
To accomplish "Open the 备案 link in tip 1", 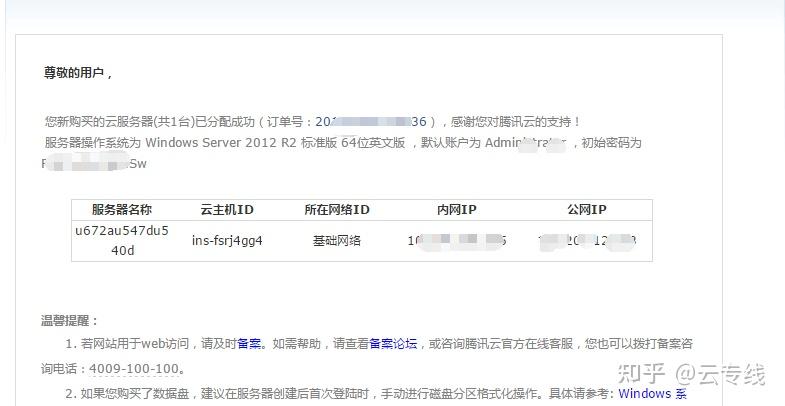I will 249,344.
